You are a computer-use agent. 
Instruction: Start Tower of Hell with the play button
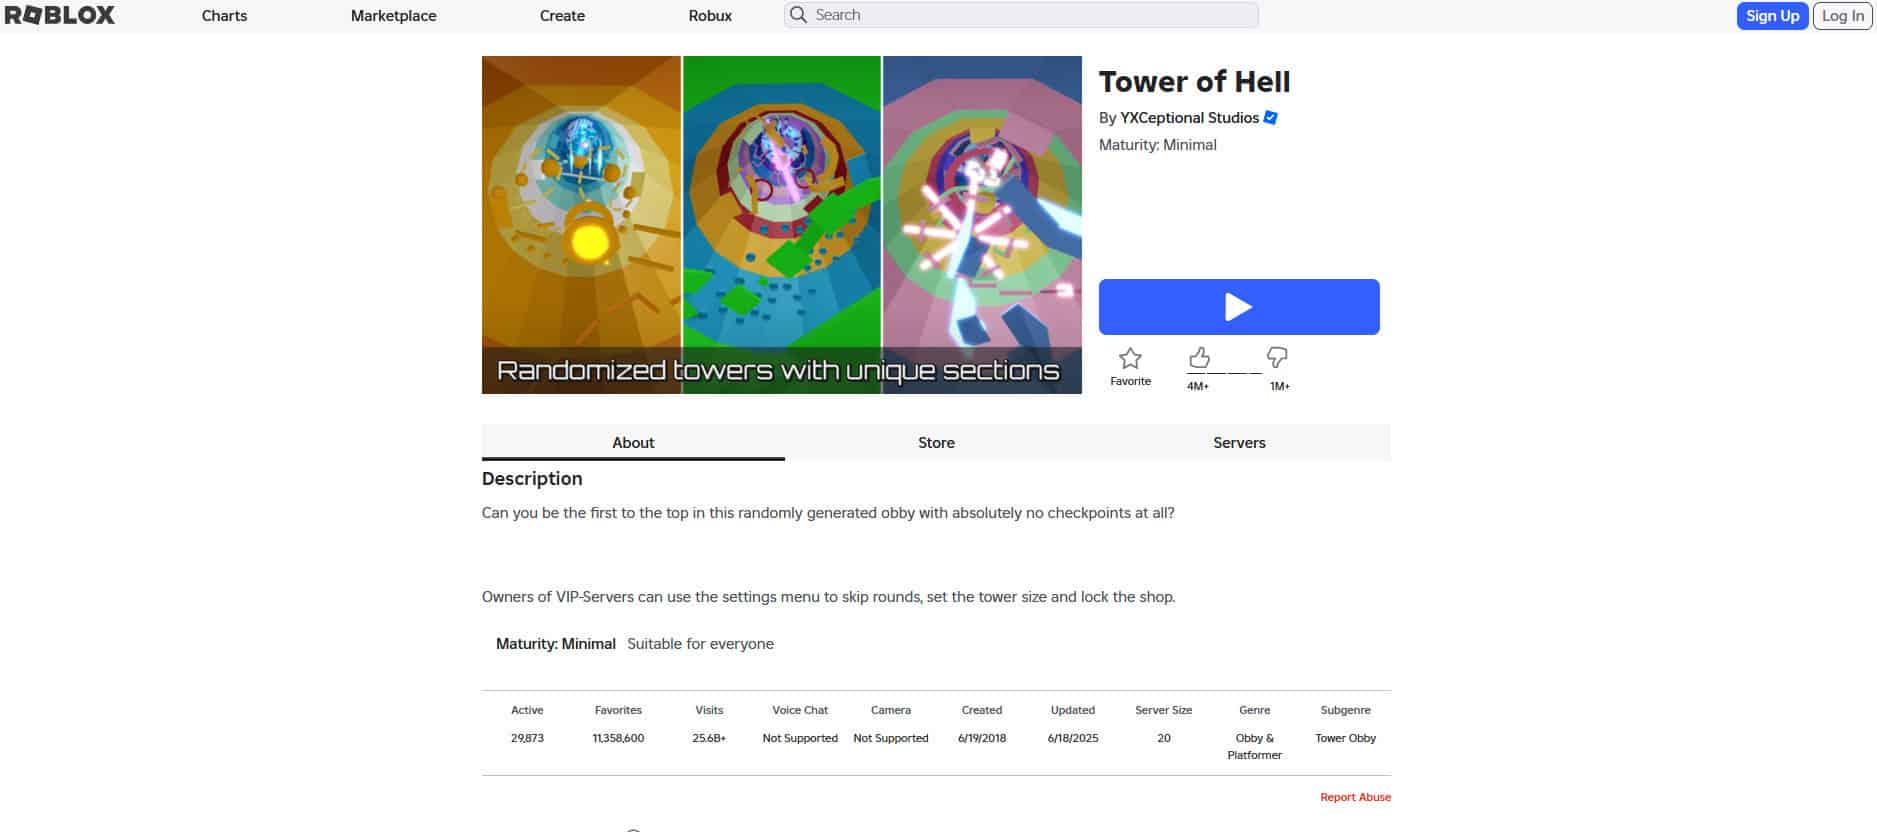(x=1239, y=307)
